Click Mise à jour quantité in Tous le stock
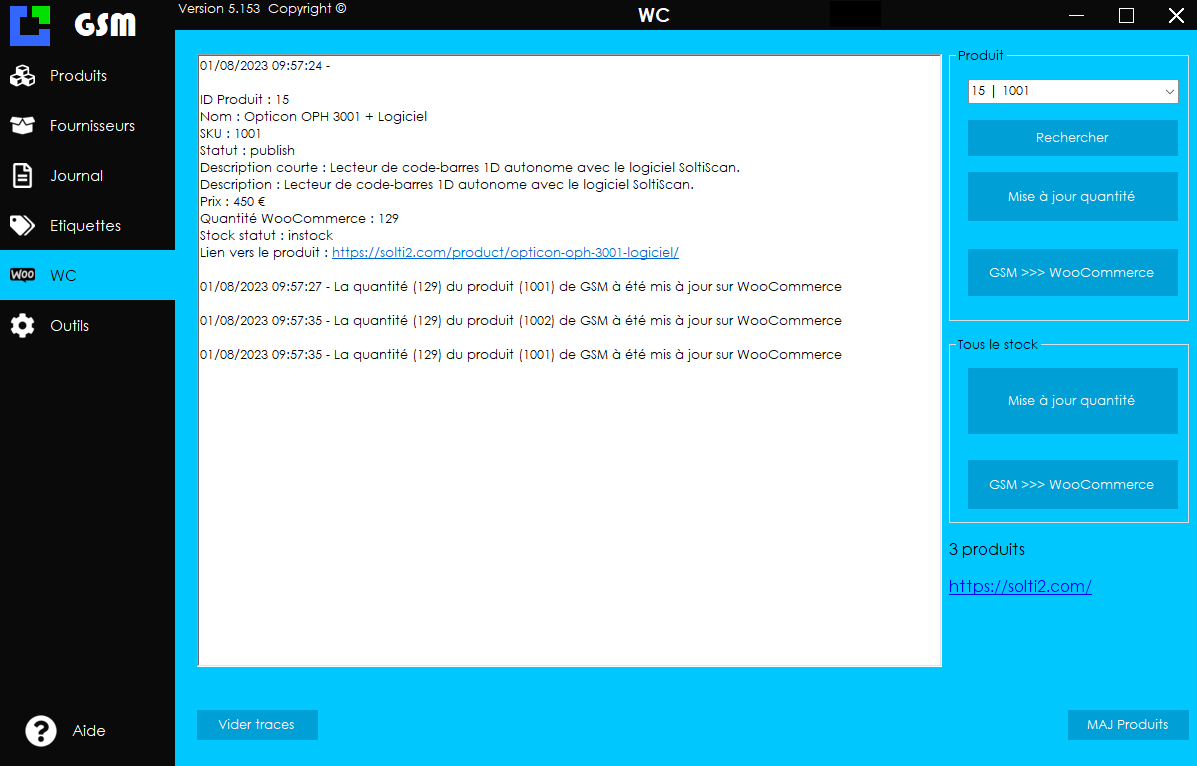This screenshot has width=1197, height=766. [x=1073, y=400]
